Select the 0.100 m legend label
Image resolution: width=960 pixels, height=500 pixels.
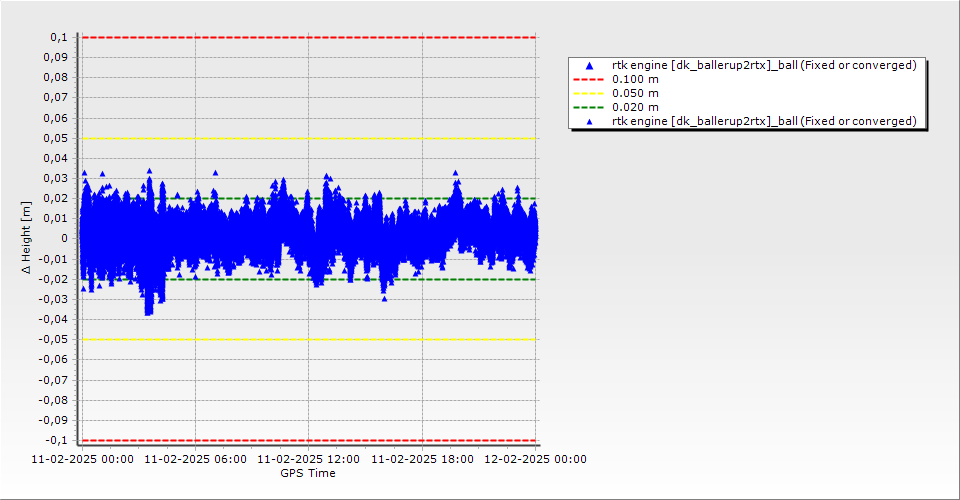[636, 80]
